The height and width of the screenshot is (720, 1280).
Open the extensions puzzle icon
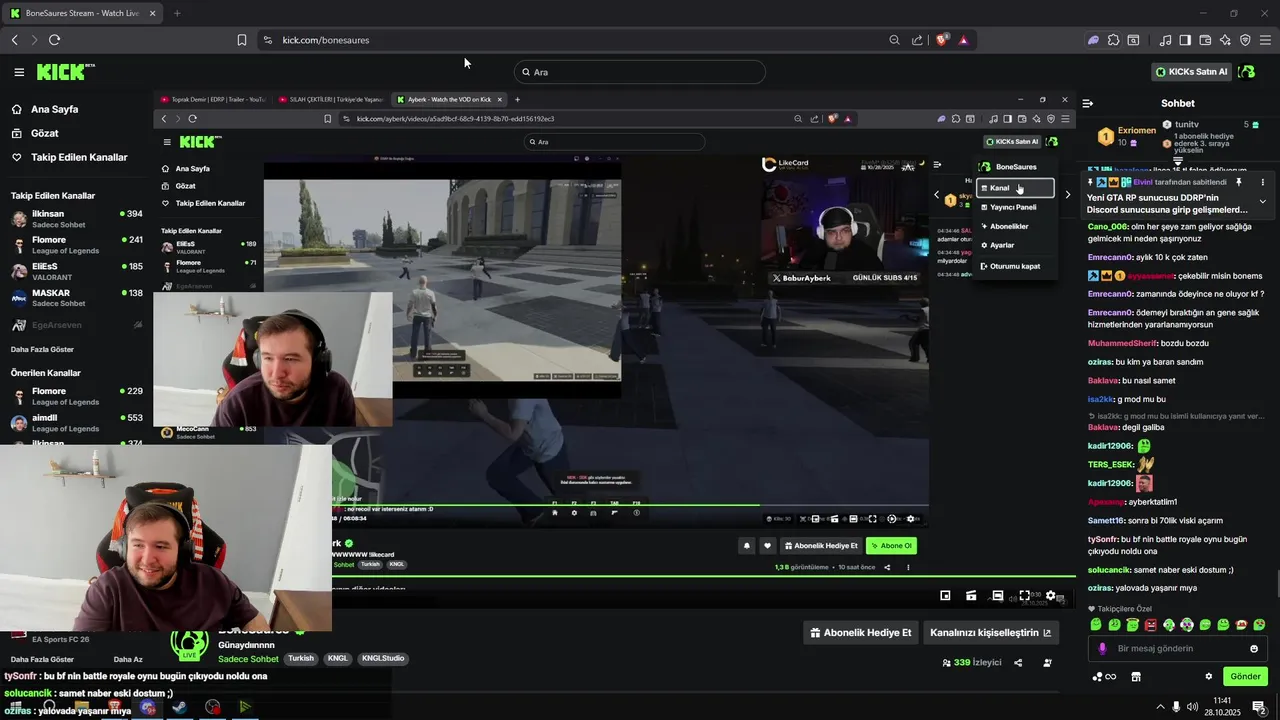1113,40
